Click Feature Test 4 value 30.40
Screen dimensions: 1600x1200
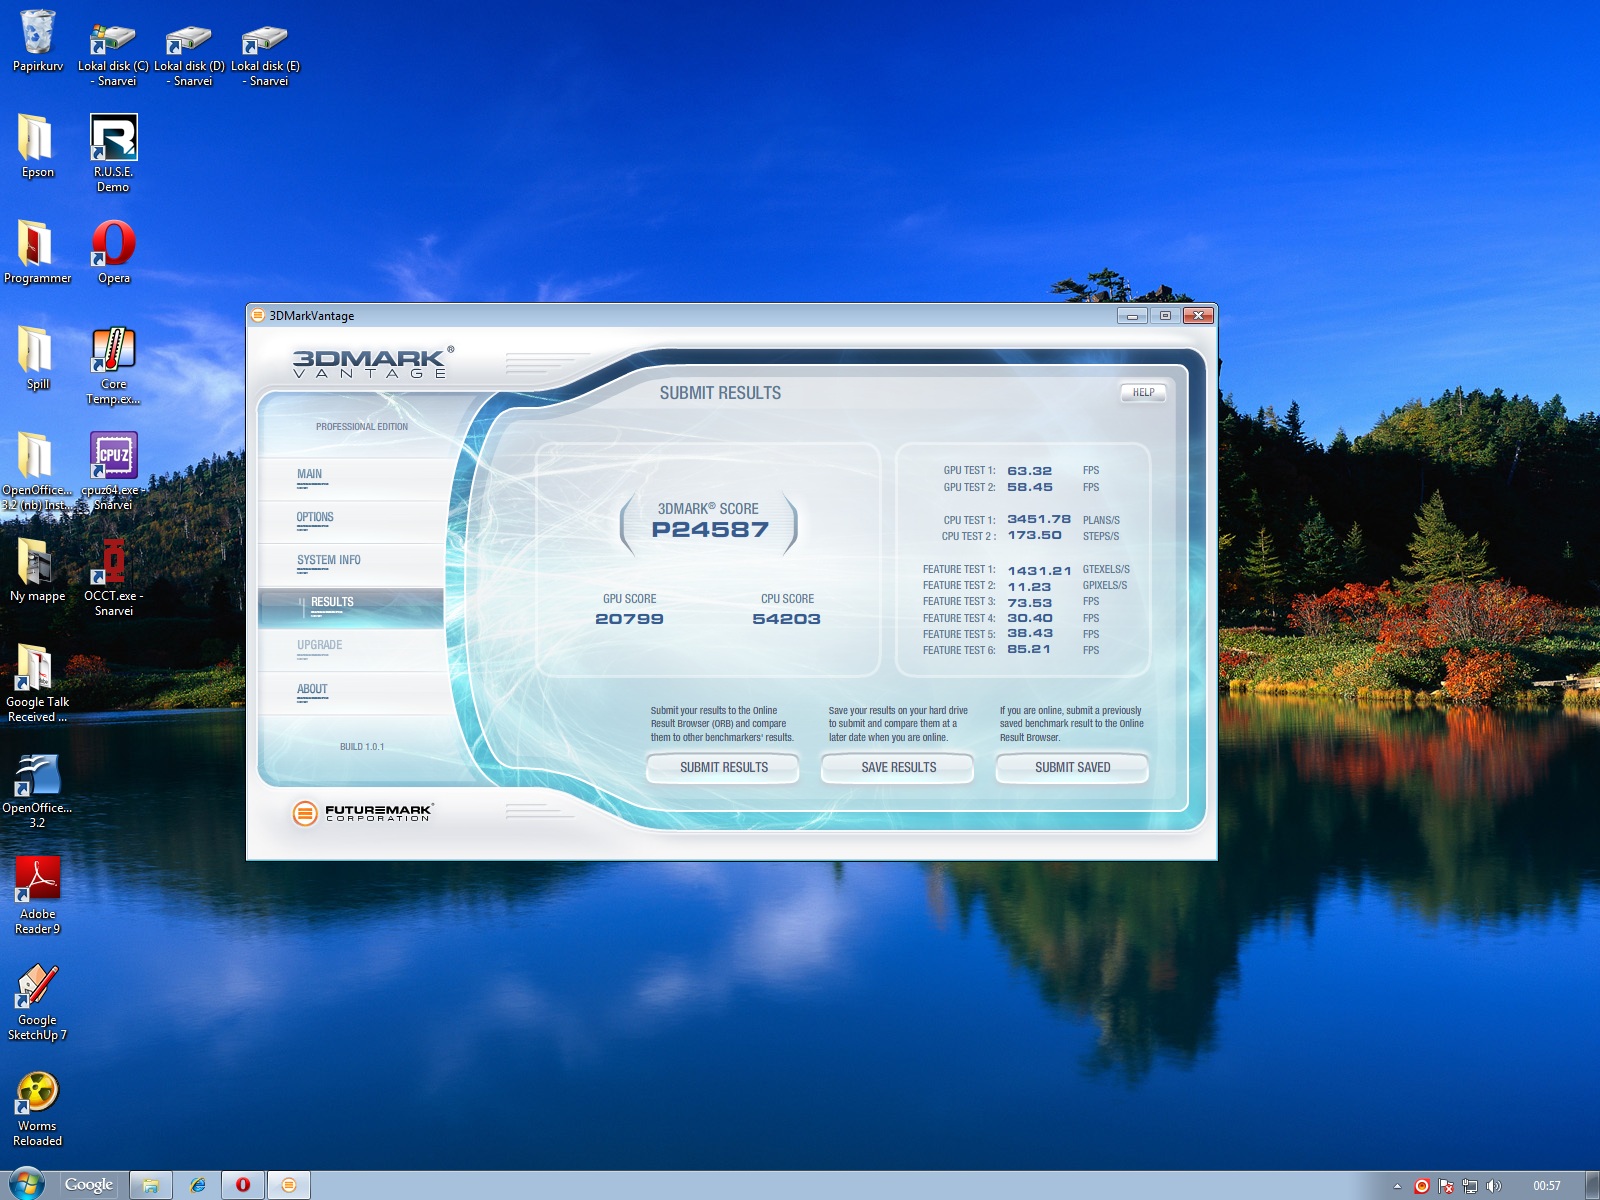tap(1030, 618)
